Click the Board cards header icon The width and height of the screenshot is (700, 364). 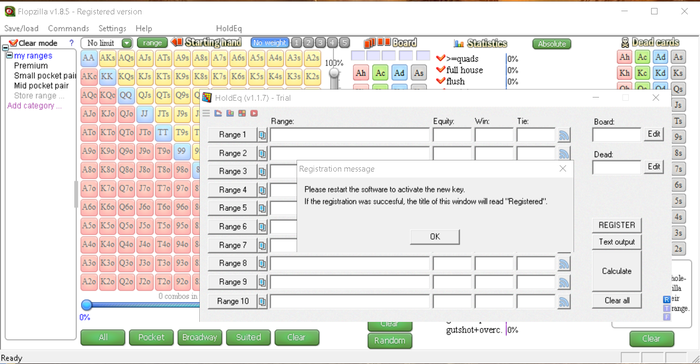377,43
